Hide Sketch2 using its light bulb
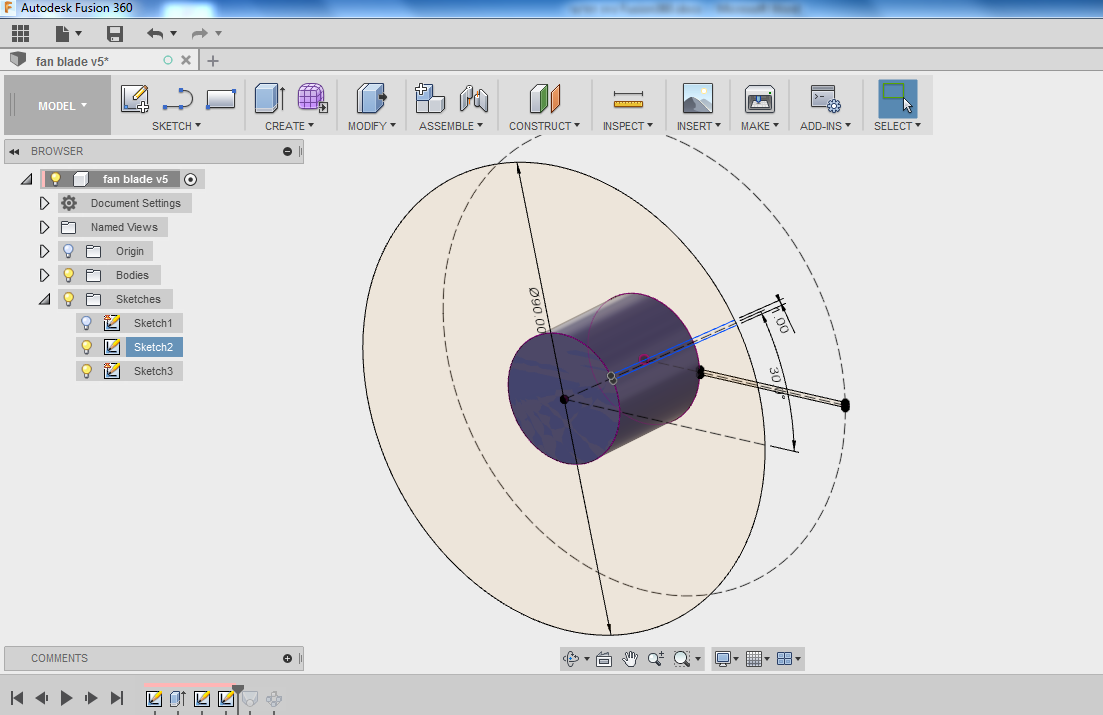Image resolution: width=1103 pixels, height=715 pixels. coord(87,347)
